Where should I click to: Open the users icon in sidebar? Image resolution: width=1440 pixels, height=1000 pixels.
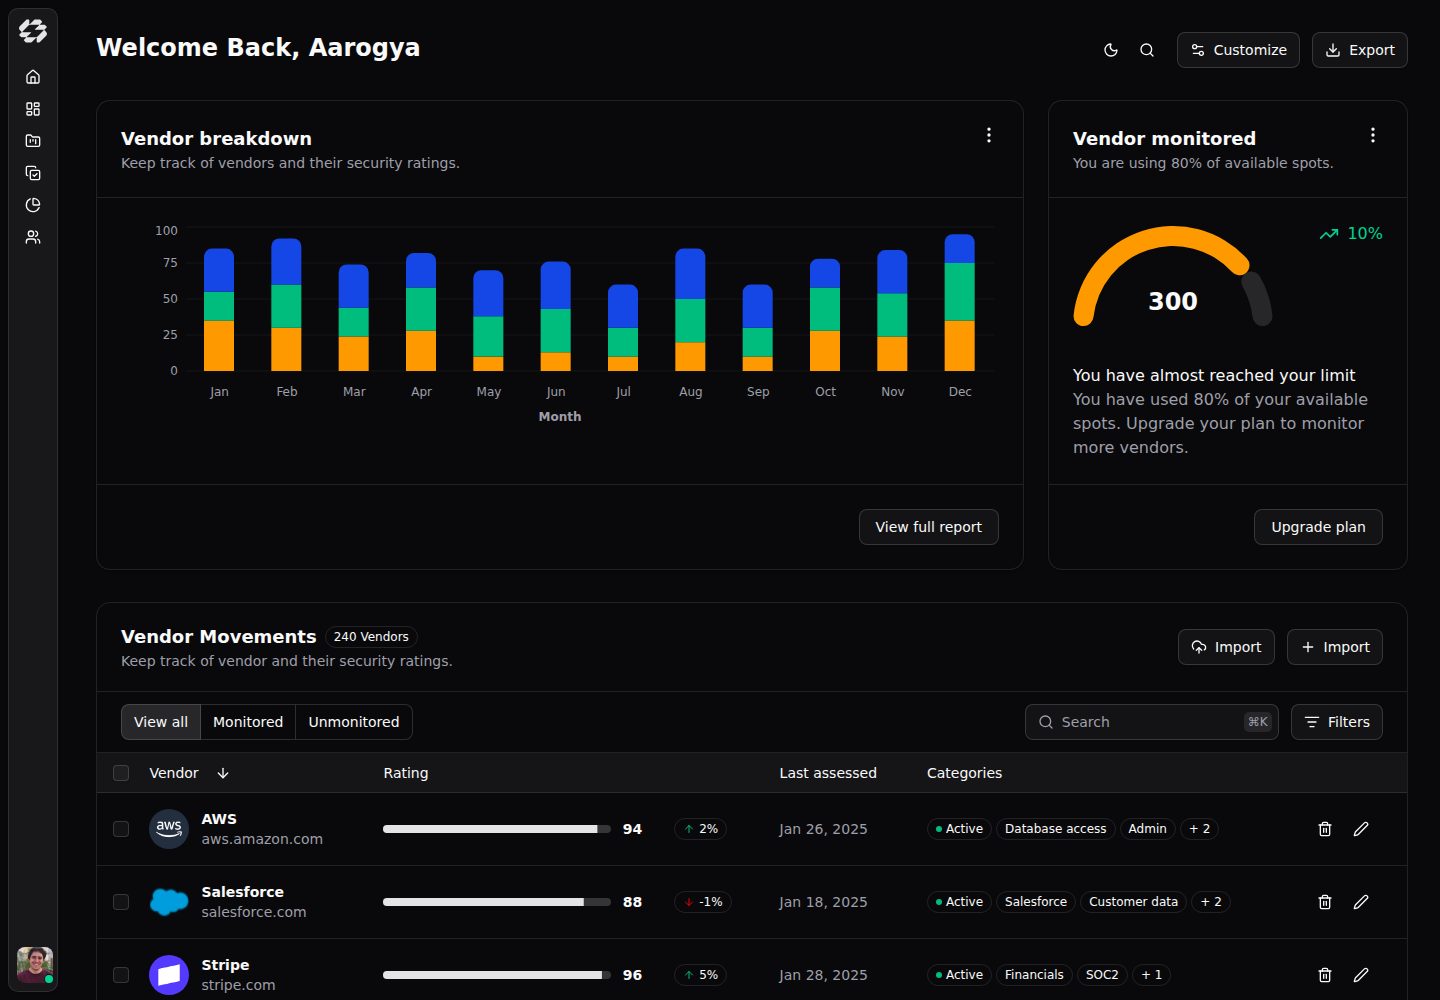point(33,237)
